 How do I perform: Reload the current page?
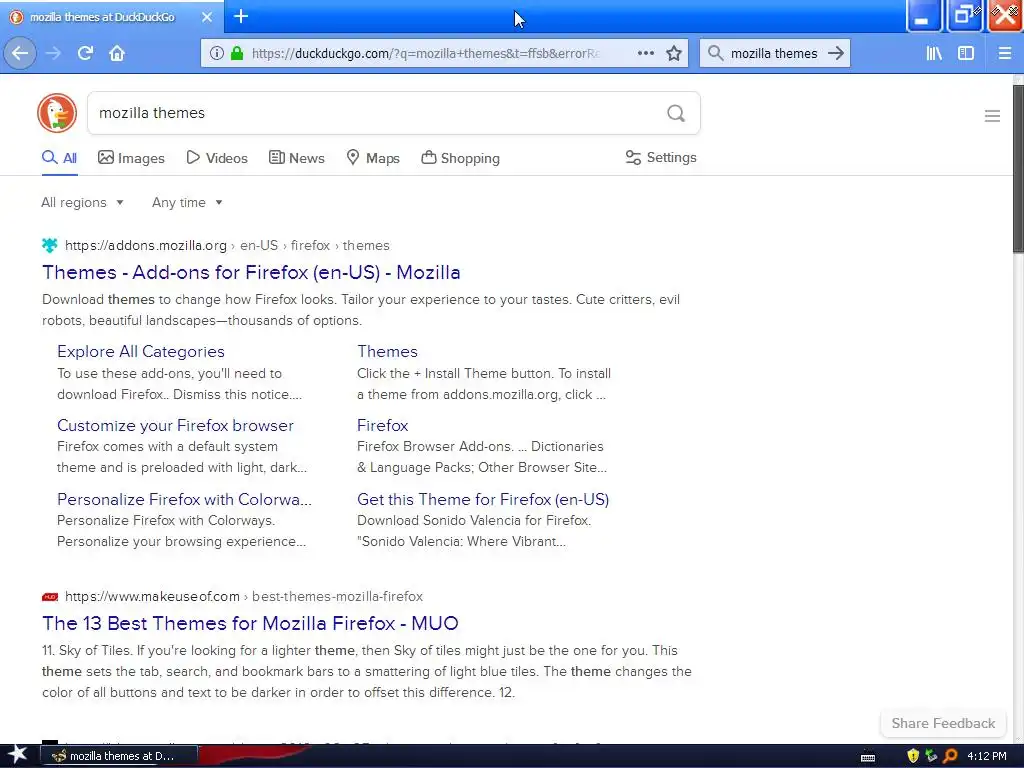click(x=85, y=53)
